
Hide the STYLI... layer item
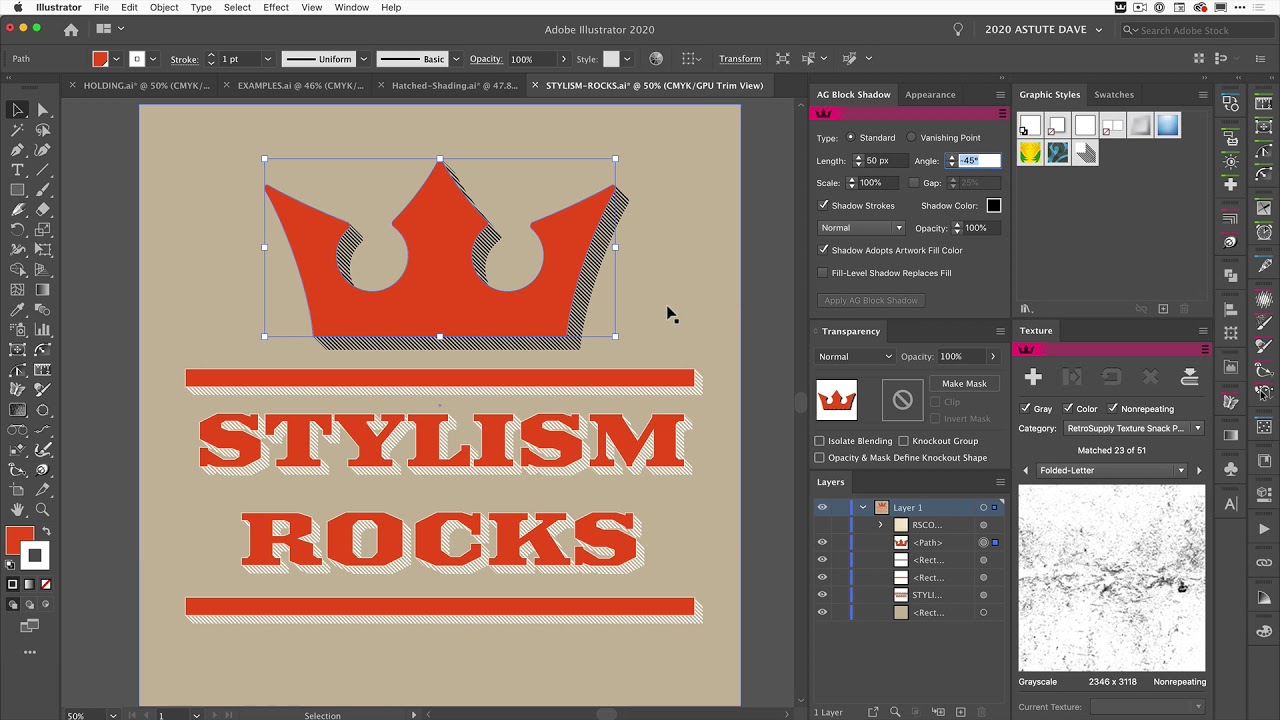tap(822, 595)
